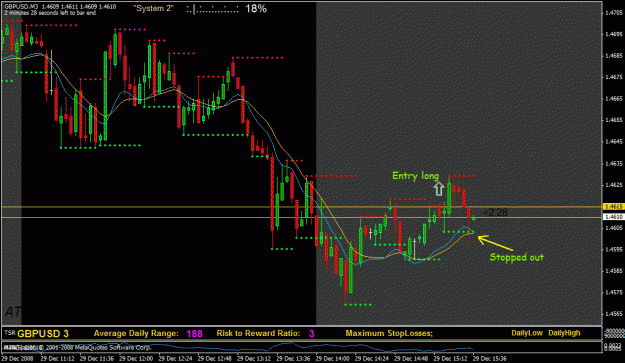Click the '2.28' profit label on chart
This screenshot has width=625, height=363.
click(497, 212)
